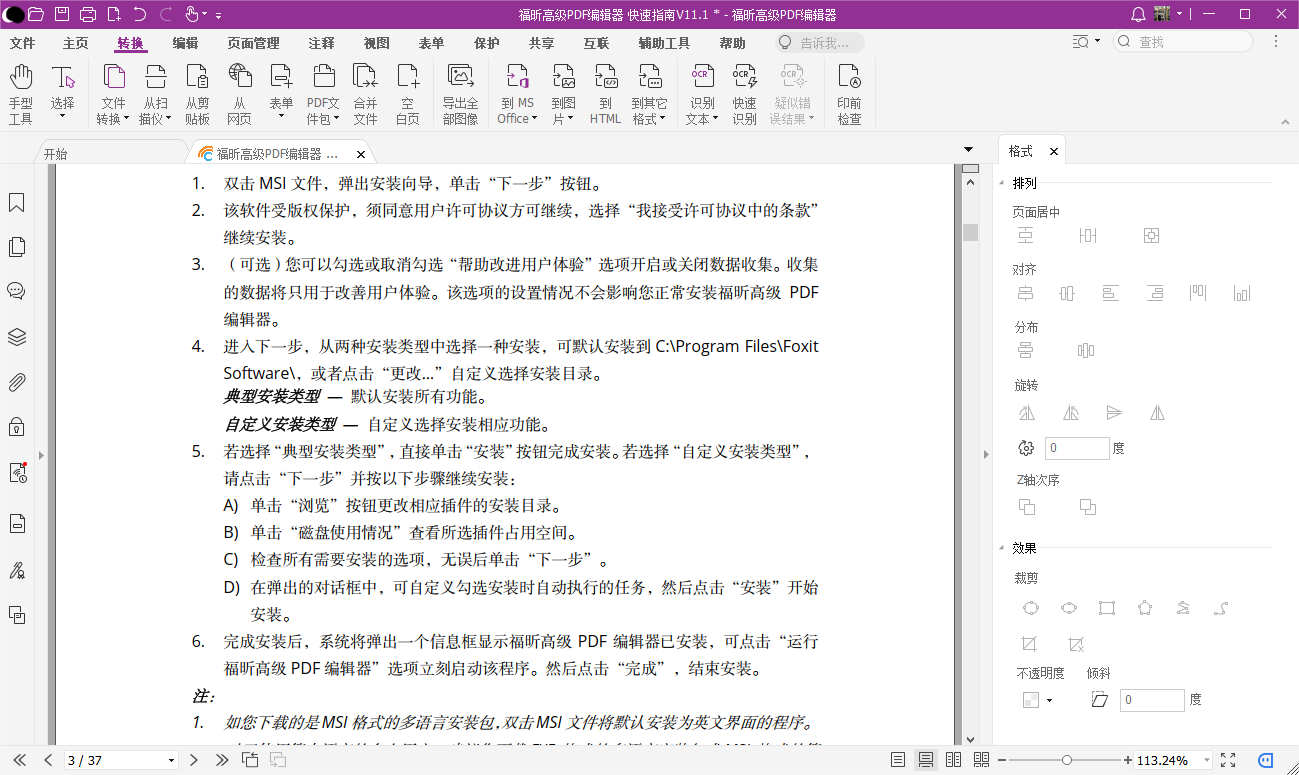This screenshot has width=1299, height=775.
Task: Create PDF from web page (从网页)
Action: [240, 95]
